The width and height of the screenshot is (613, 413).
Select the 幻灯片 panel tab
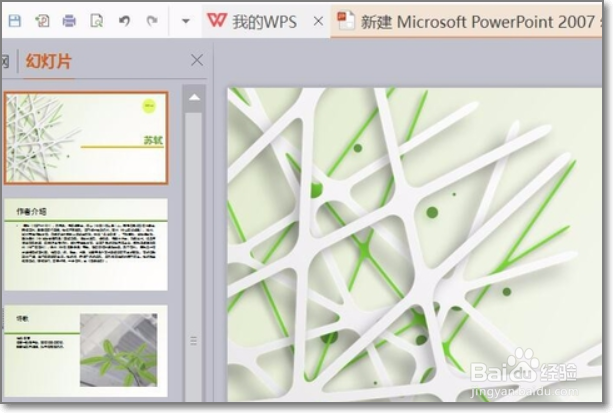[x=48, y=61]
